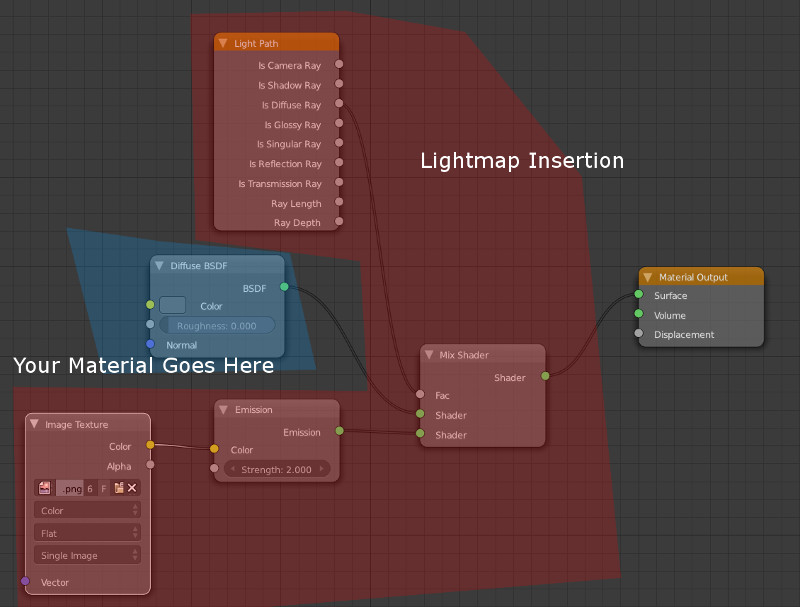Select the Material Output node title
800x607 pixels.
point(693,277)
